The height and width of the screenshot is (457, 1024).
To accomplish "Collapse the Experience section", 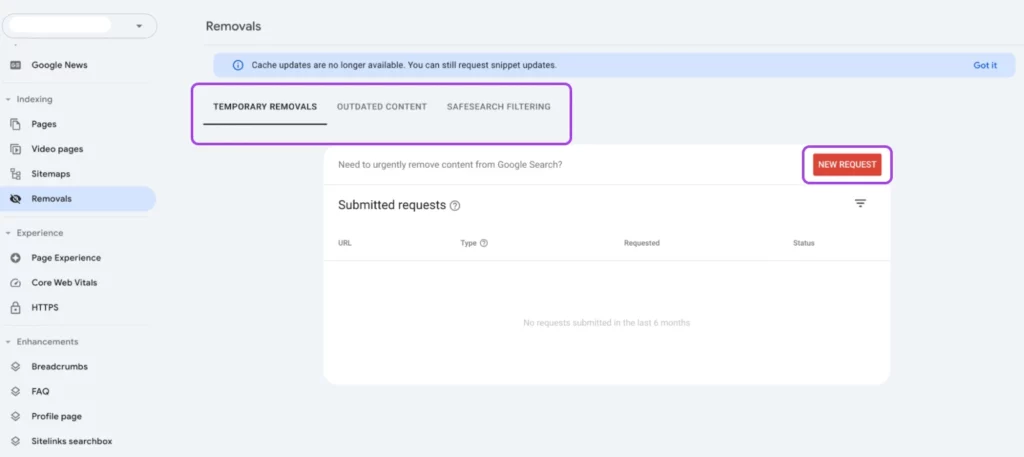I will [x=8, y=233].
